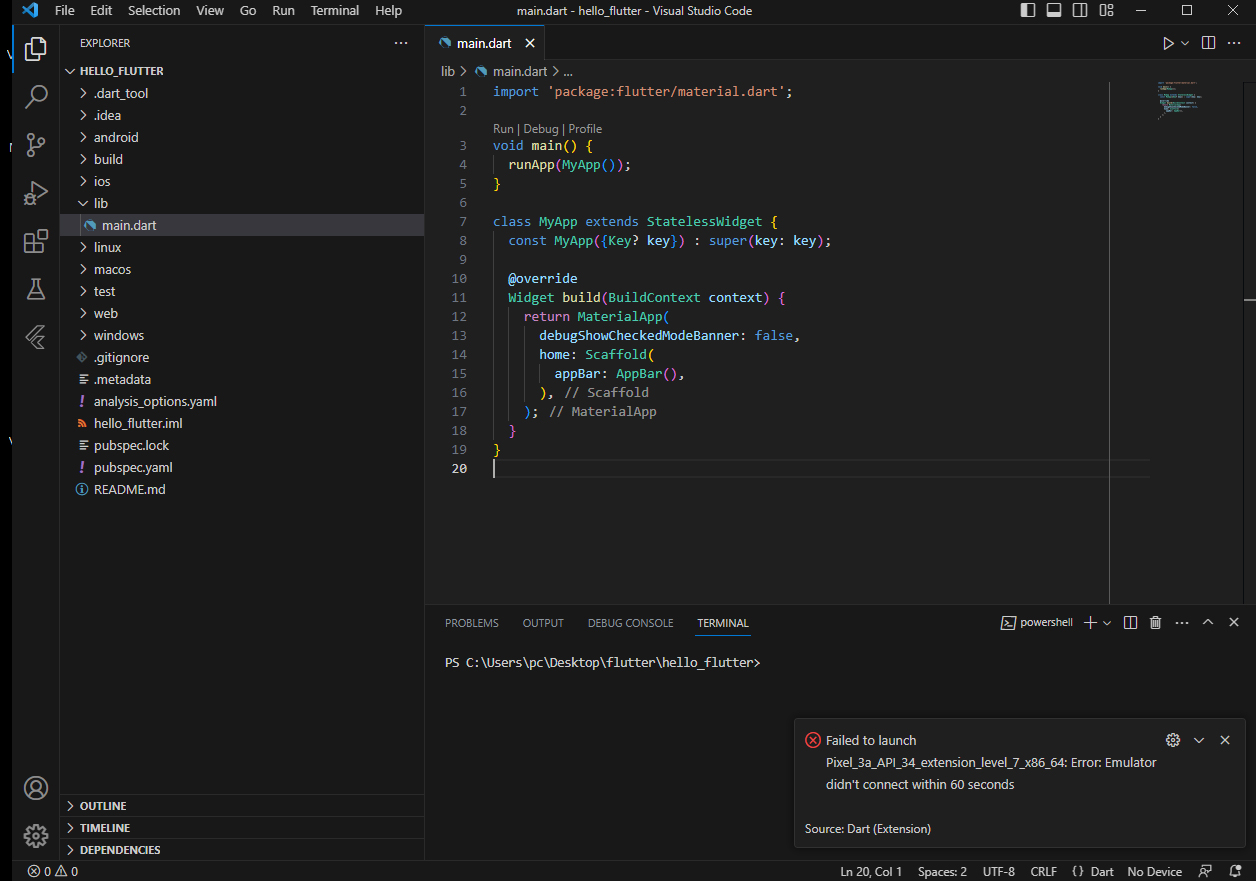Click the curly braces language status icon
The height and width of the screenshot is (881, 1256).
coord(1076,871)
